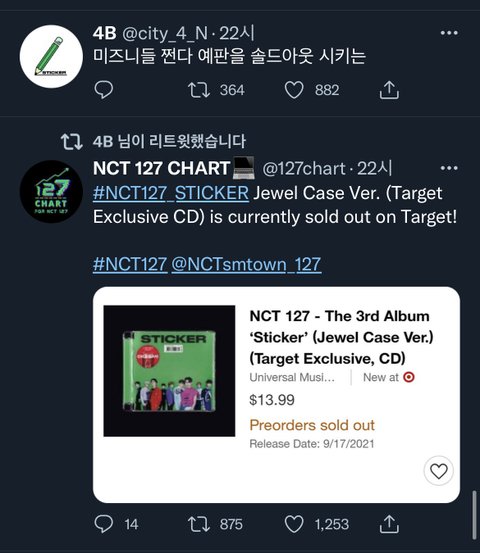The width and height of the screenshot is (480, 553).
Task: Share the NCT 127 CHART tweet
Action: pos(389,524)
